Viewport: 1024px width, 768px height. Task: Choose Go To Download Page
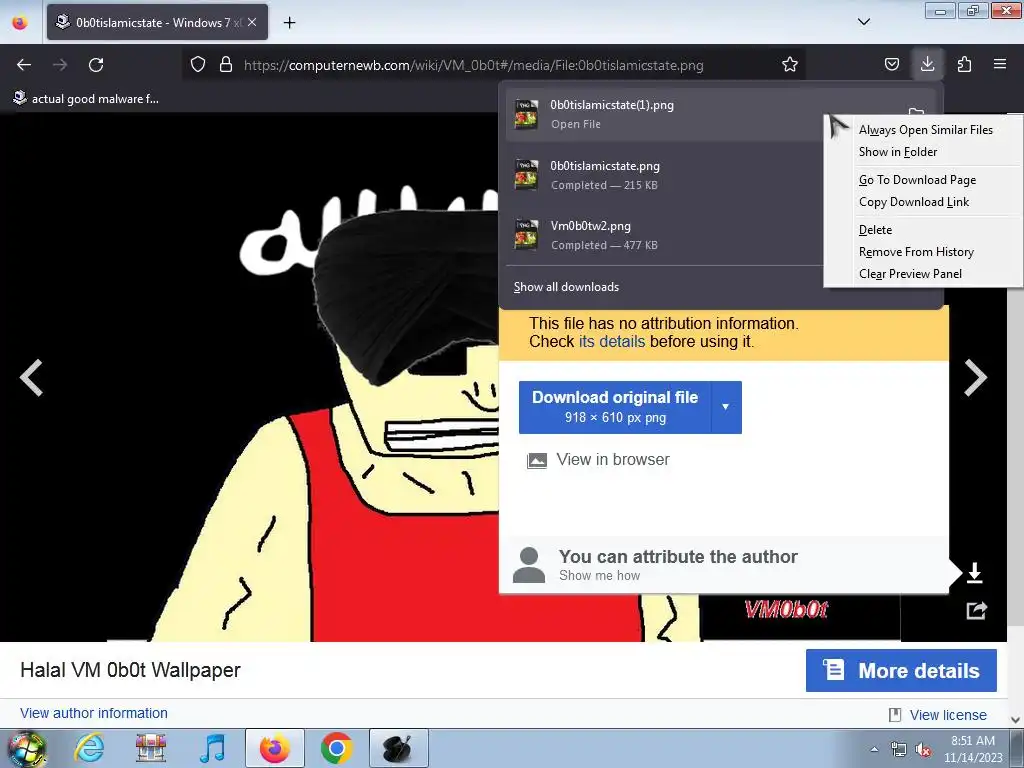click(x=918, y=180)
